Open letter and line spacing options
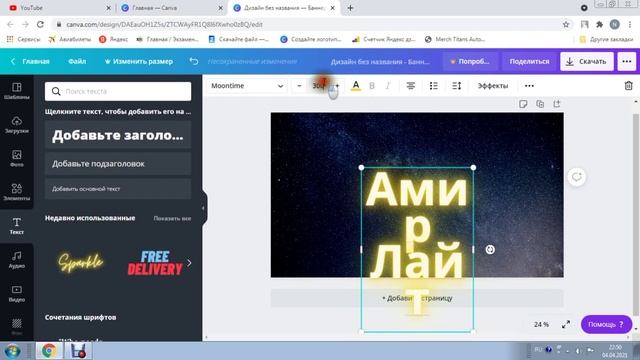Image resolution: width=640 pixels, height=360 pixels. coord(457,86)
